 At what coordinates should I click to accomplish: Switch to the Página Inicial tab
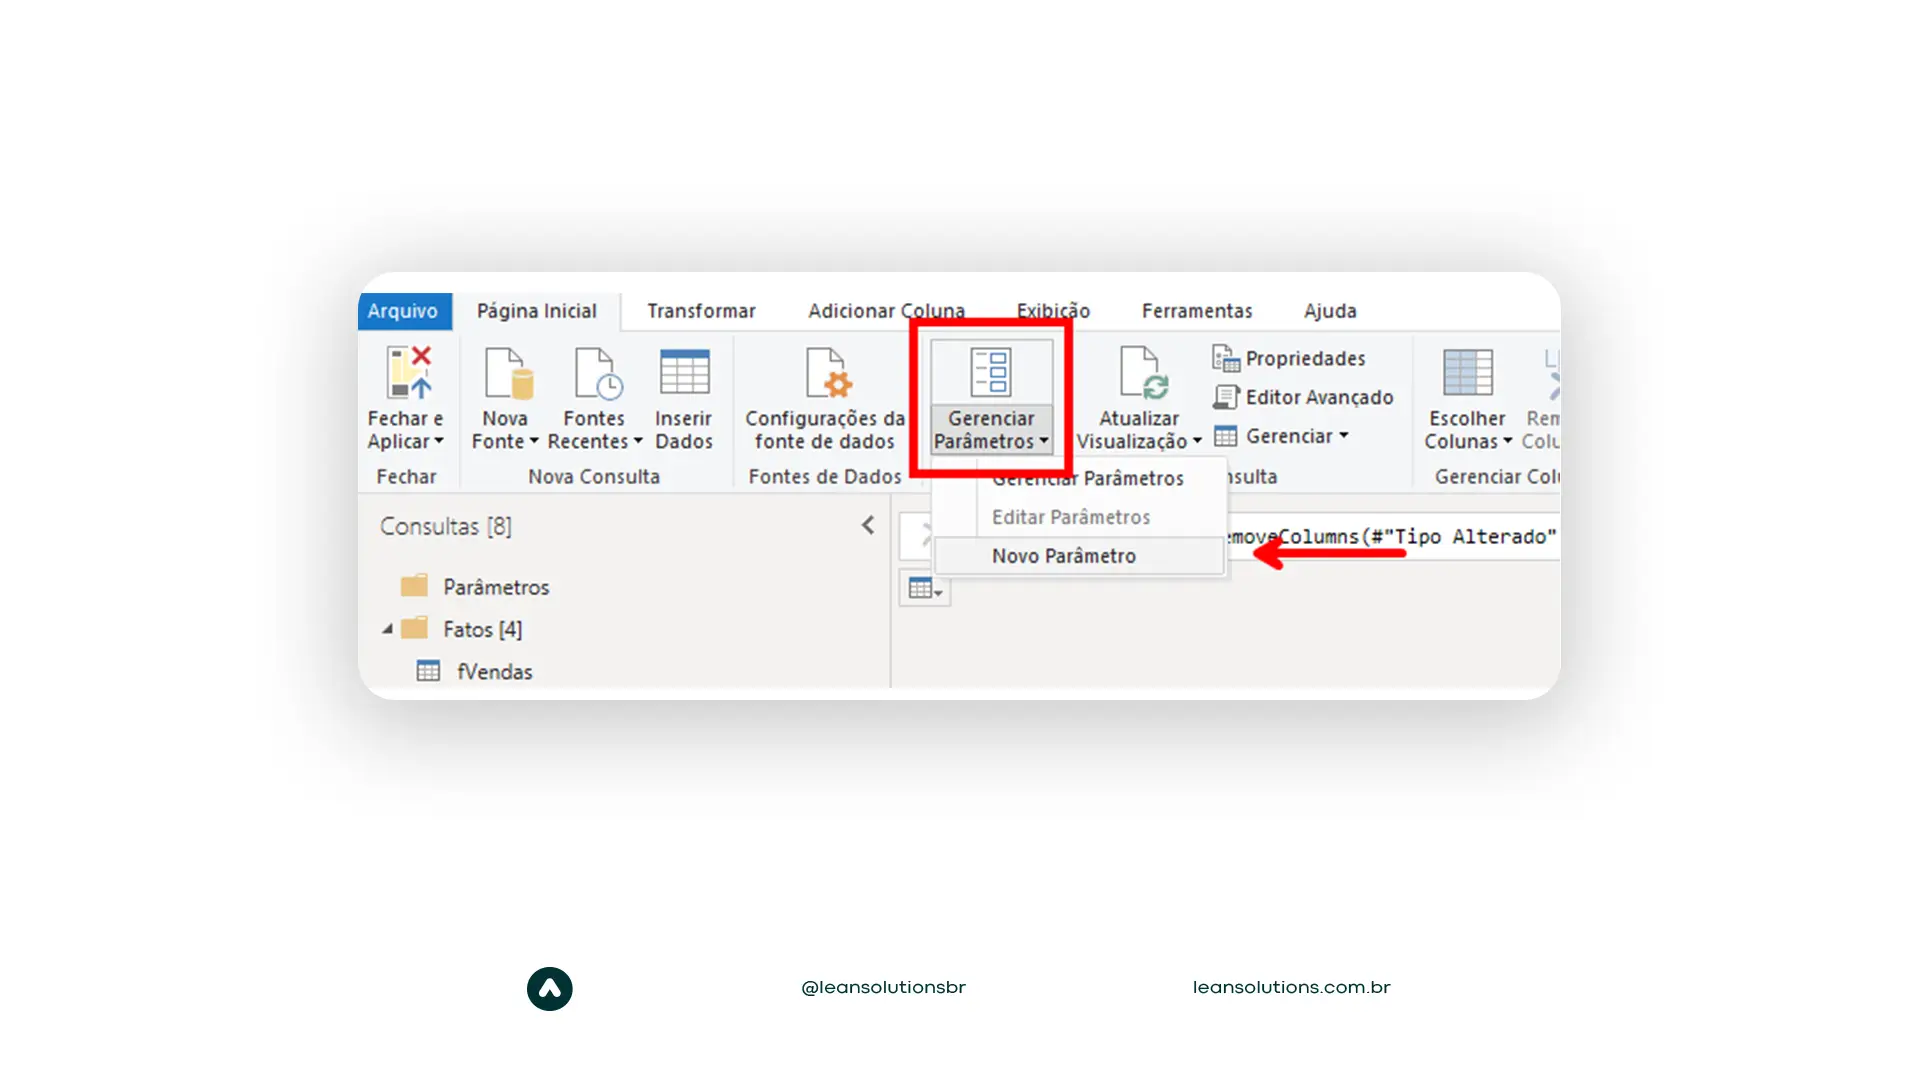tap(537, 311)
